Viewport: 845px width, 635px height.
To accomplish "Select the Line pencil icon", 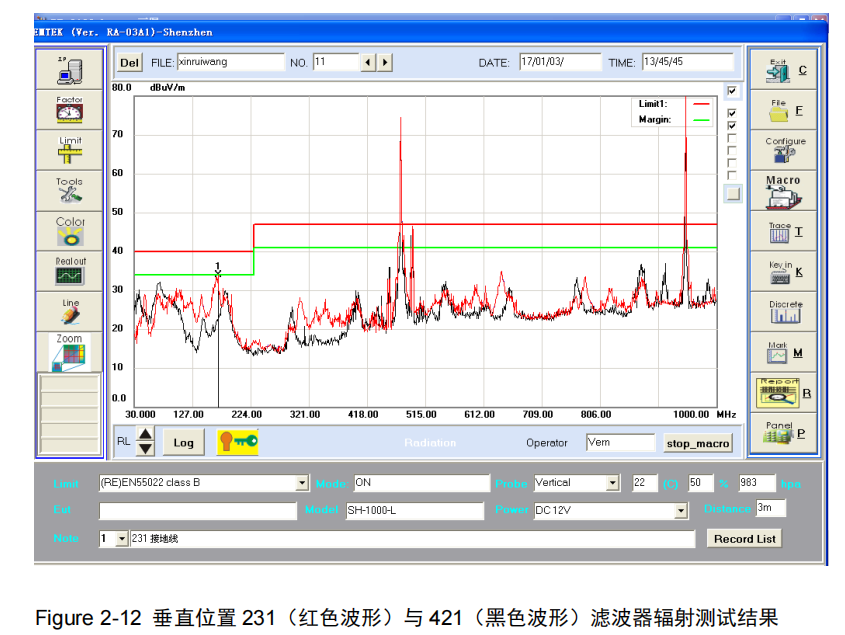I will [69, 311].
